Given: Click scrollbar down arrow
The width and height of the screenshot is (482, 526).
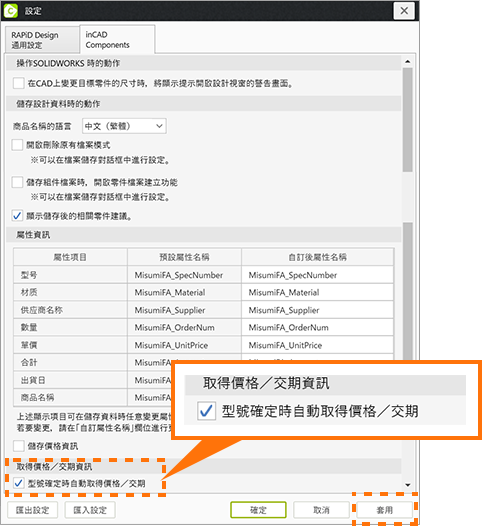Looking at the screenshot, I should (408, 485).
